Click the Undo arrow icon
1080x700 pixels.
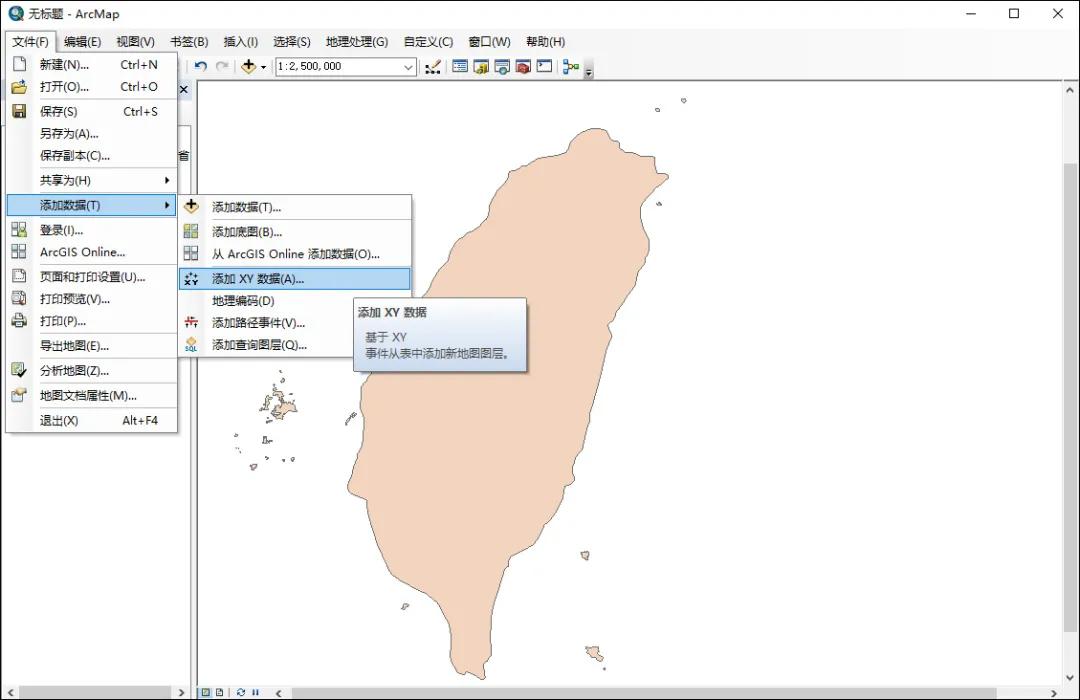(202, 67)
